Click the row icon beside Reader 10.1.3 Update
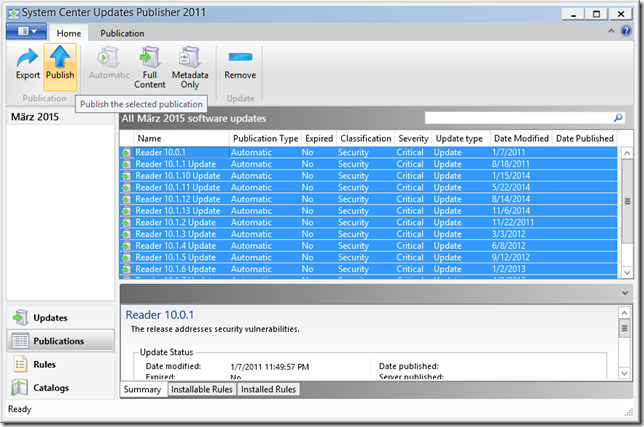This screenshot has width=644, height=427. pyautogui.click(x=126, y=234)
